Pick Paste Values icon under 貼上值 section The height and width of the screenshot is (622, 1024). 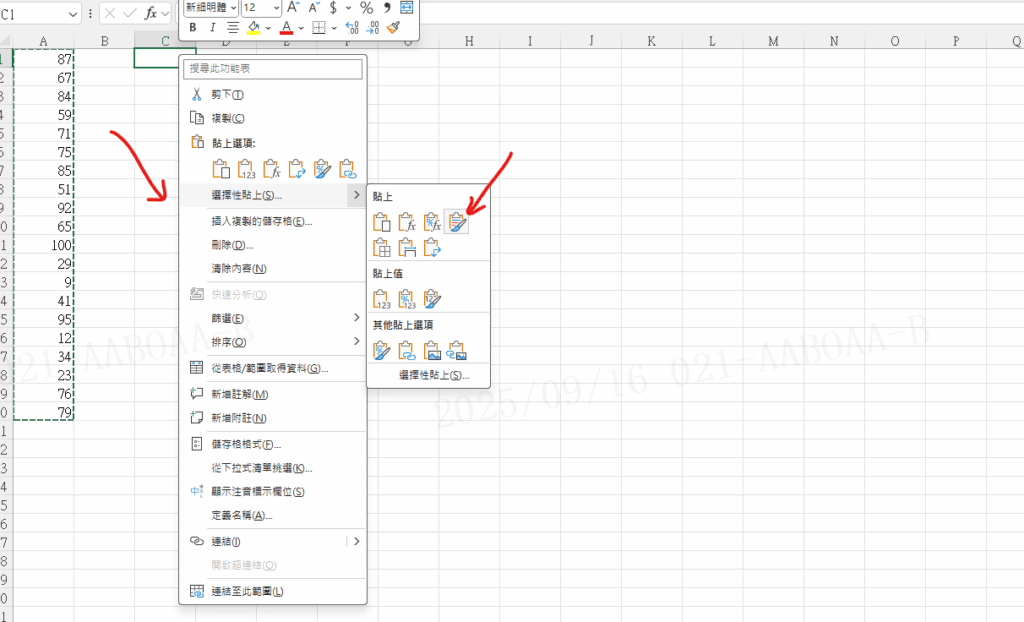[381, 298]
